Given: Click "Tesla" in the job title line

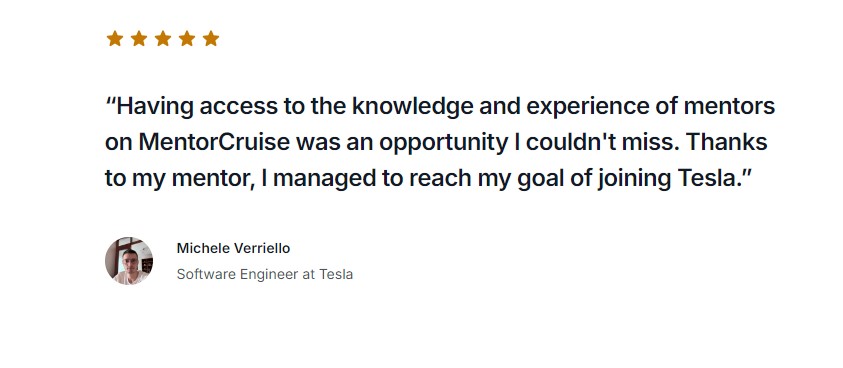Looking at the screenshot, I should [x=336, y=274].
